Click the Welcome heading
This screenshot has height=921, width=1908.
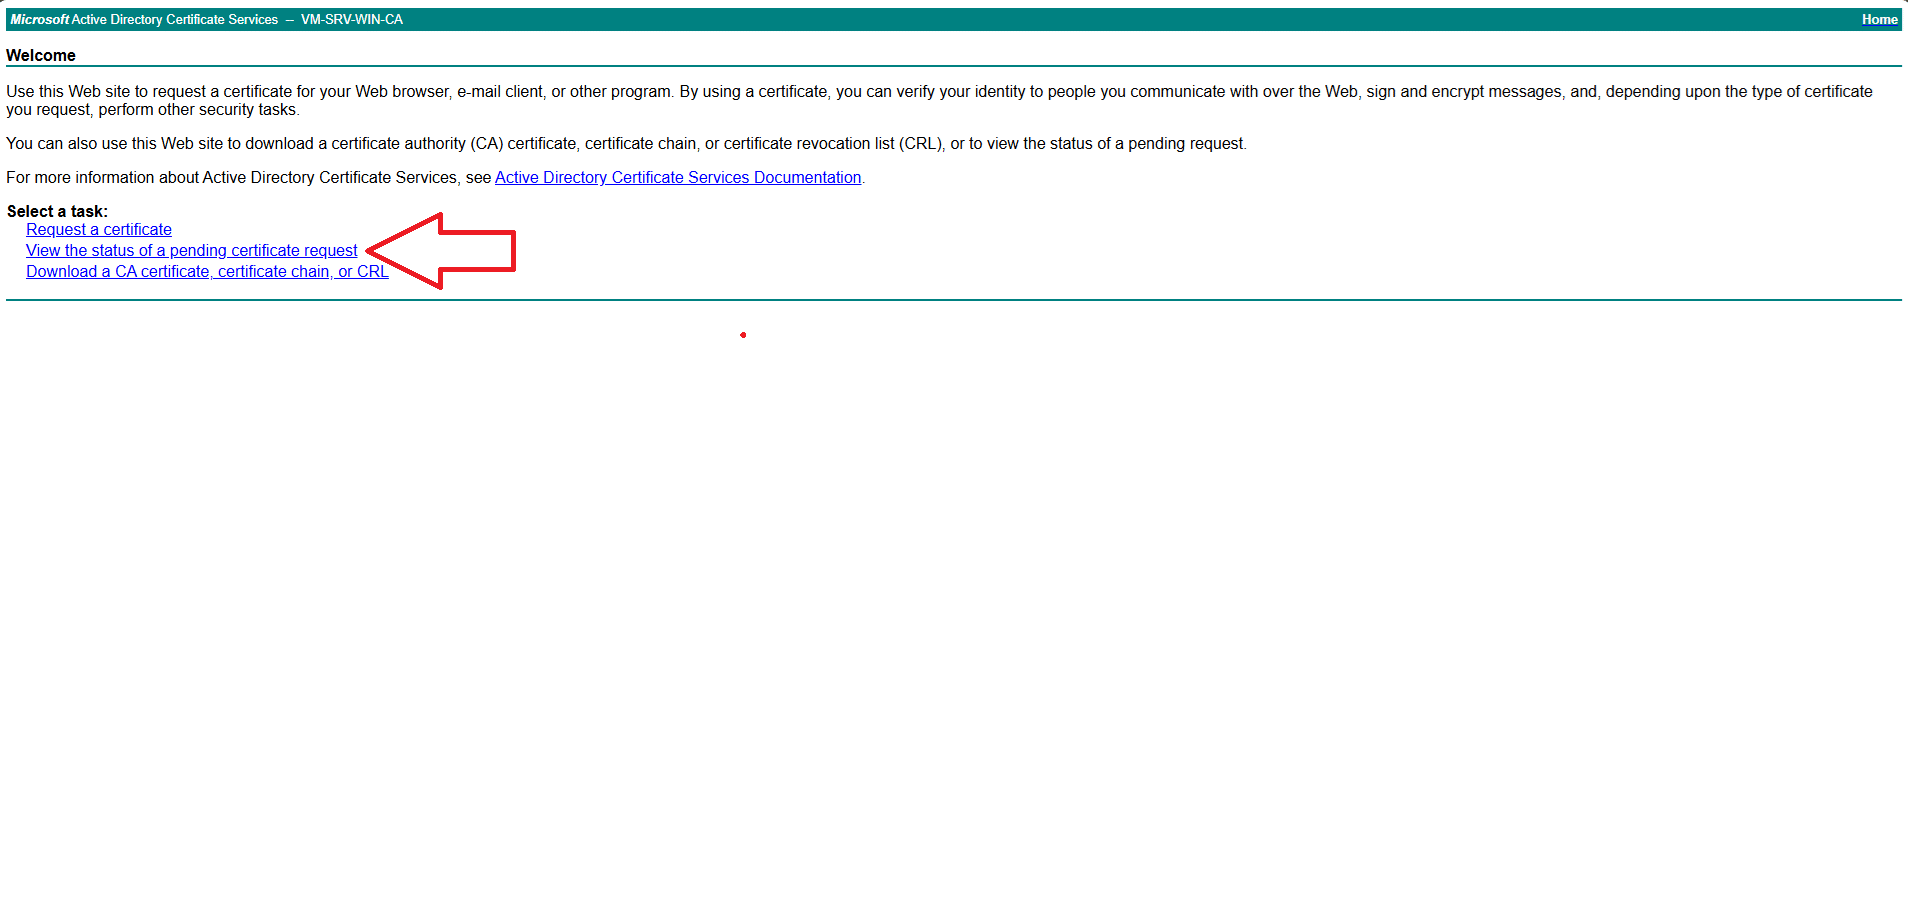tap(41, 55)
